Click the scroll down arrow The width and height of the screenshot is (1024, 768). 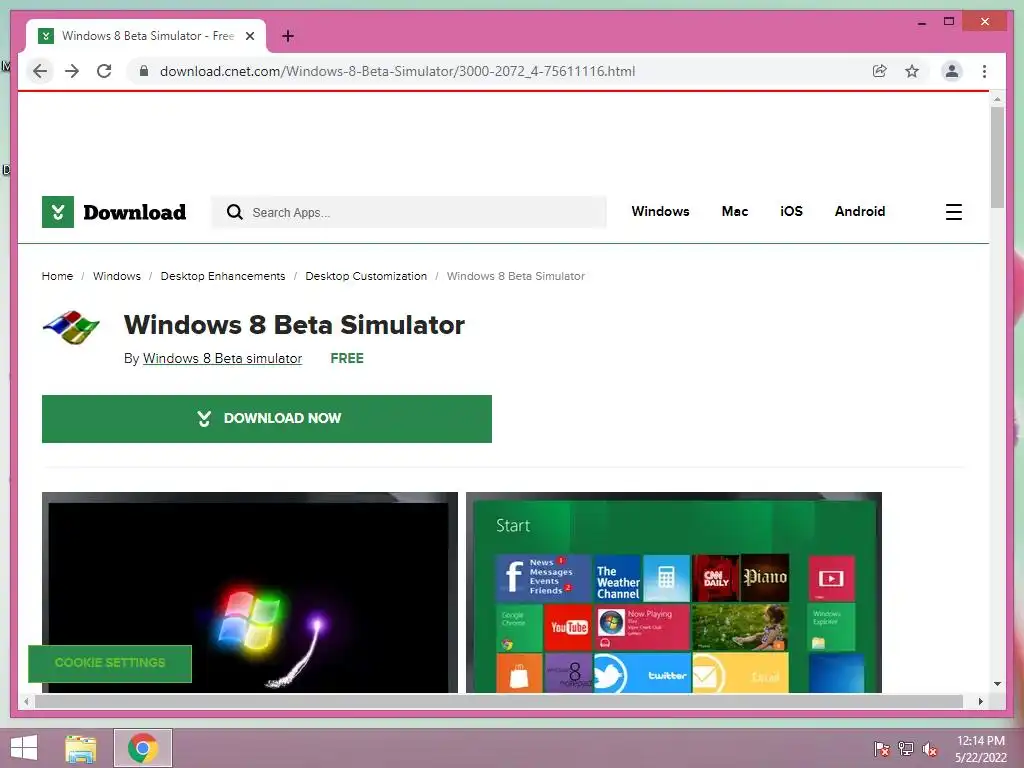point(997,684)
